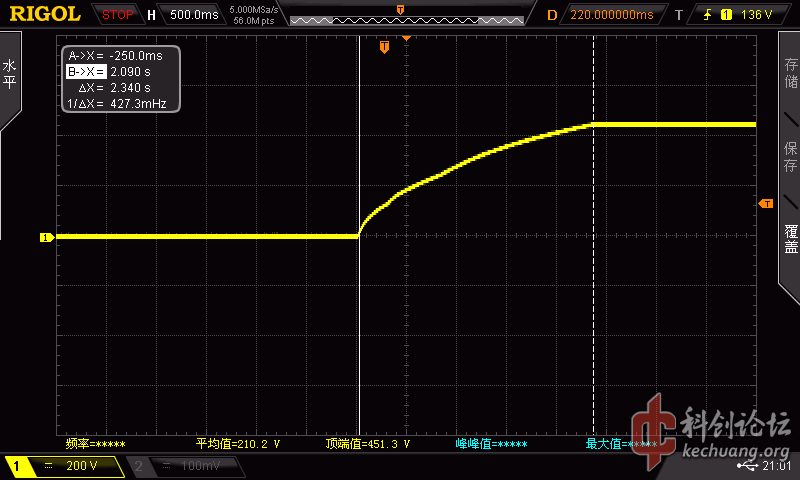This screenshot has height=480, width=800.
Task: Toggle the STOP run status indicator
Action: point(118,15)
